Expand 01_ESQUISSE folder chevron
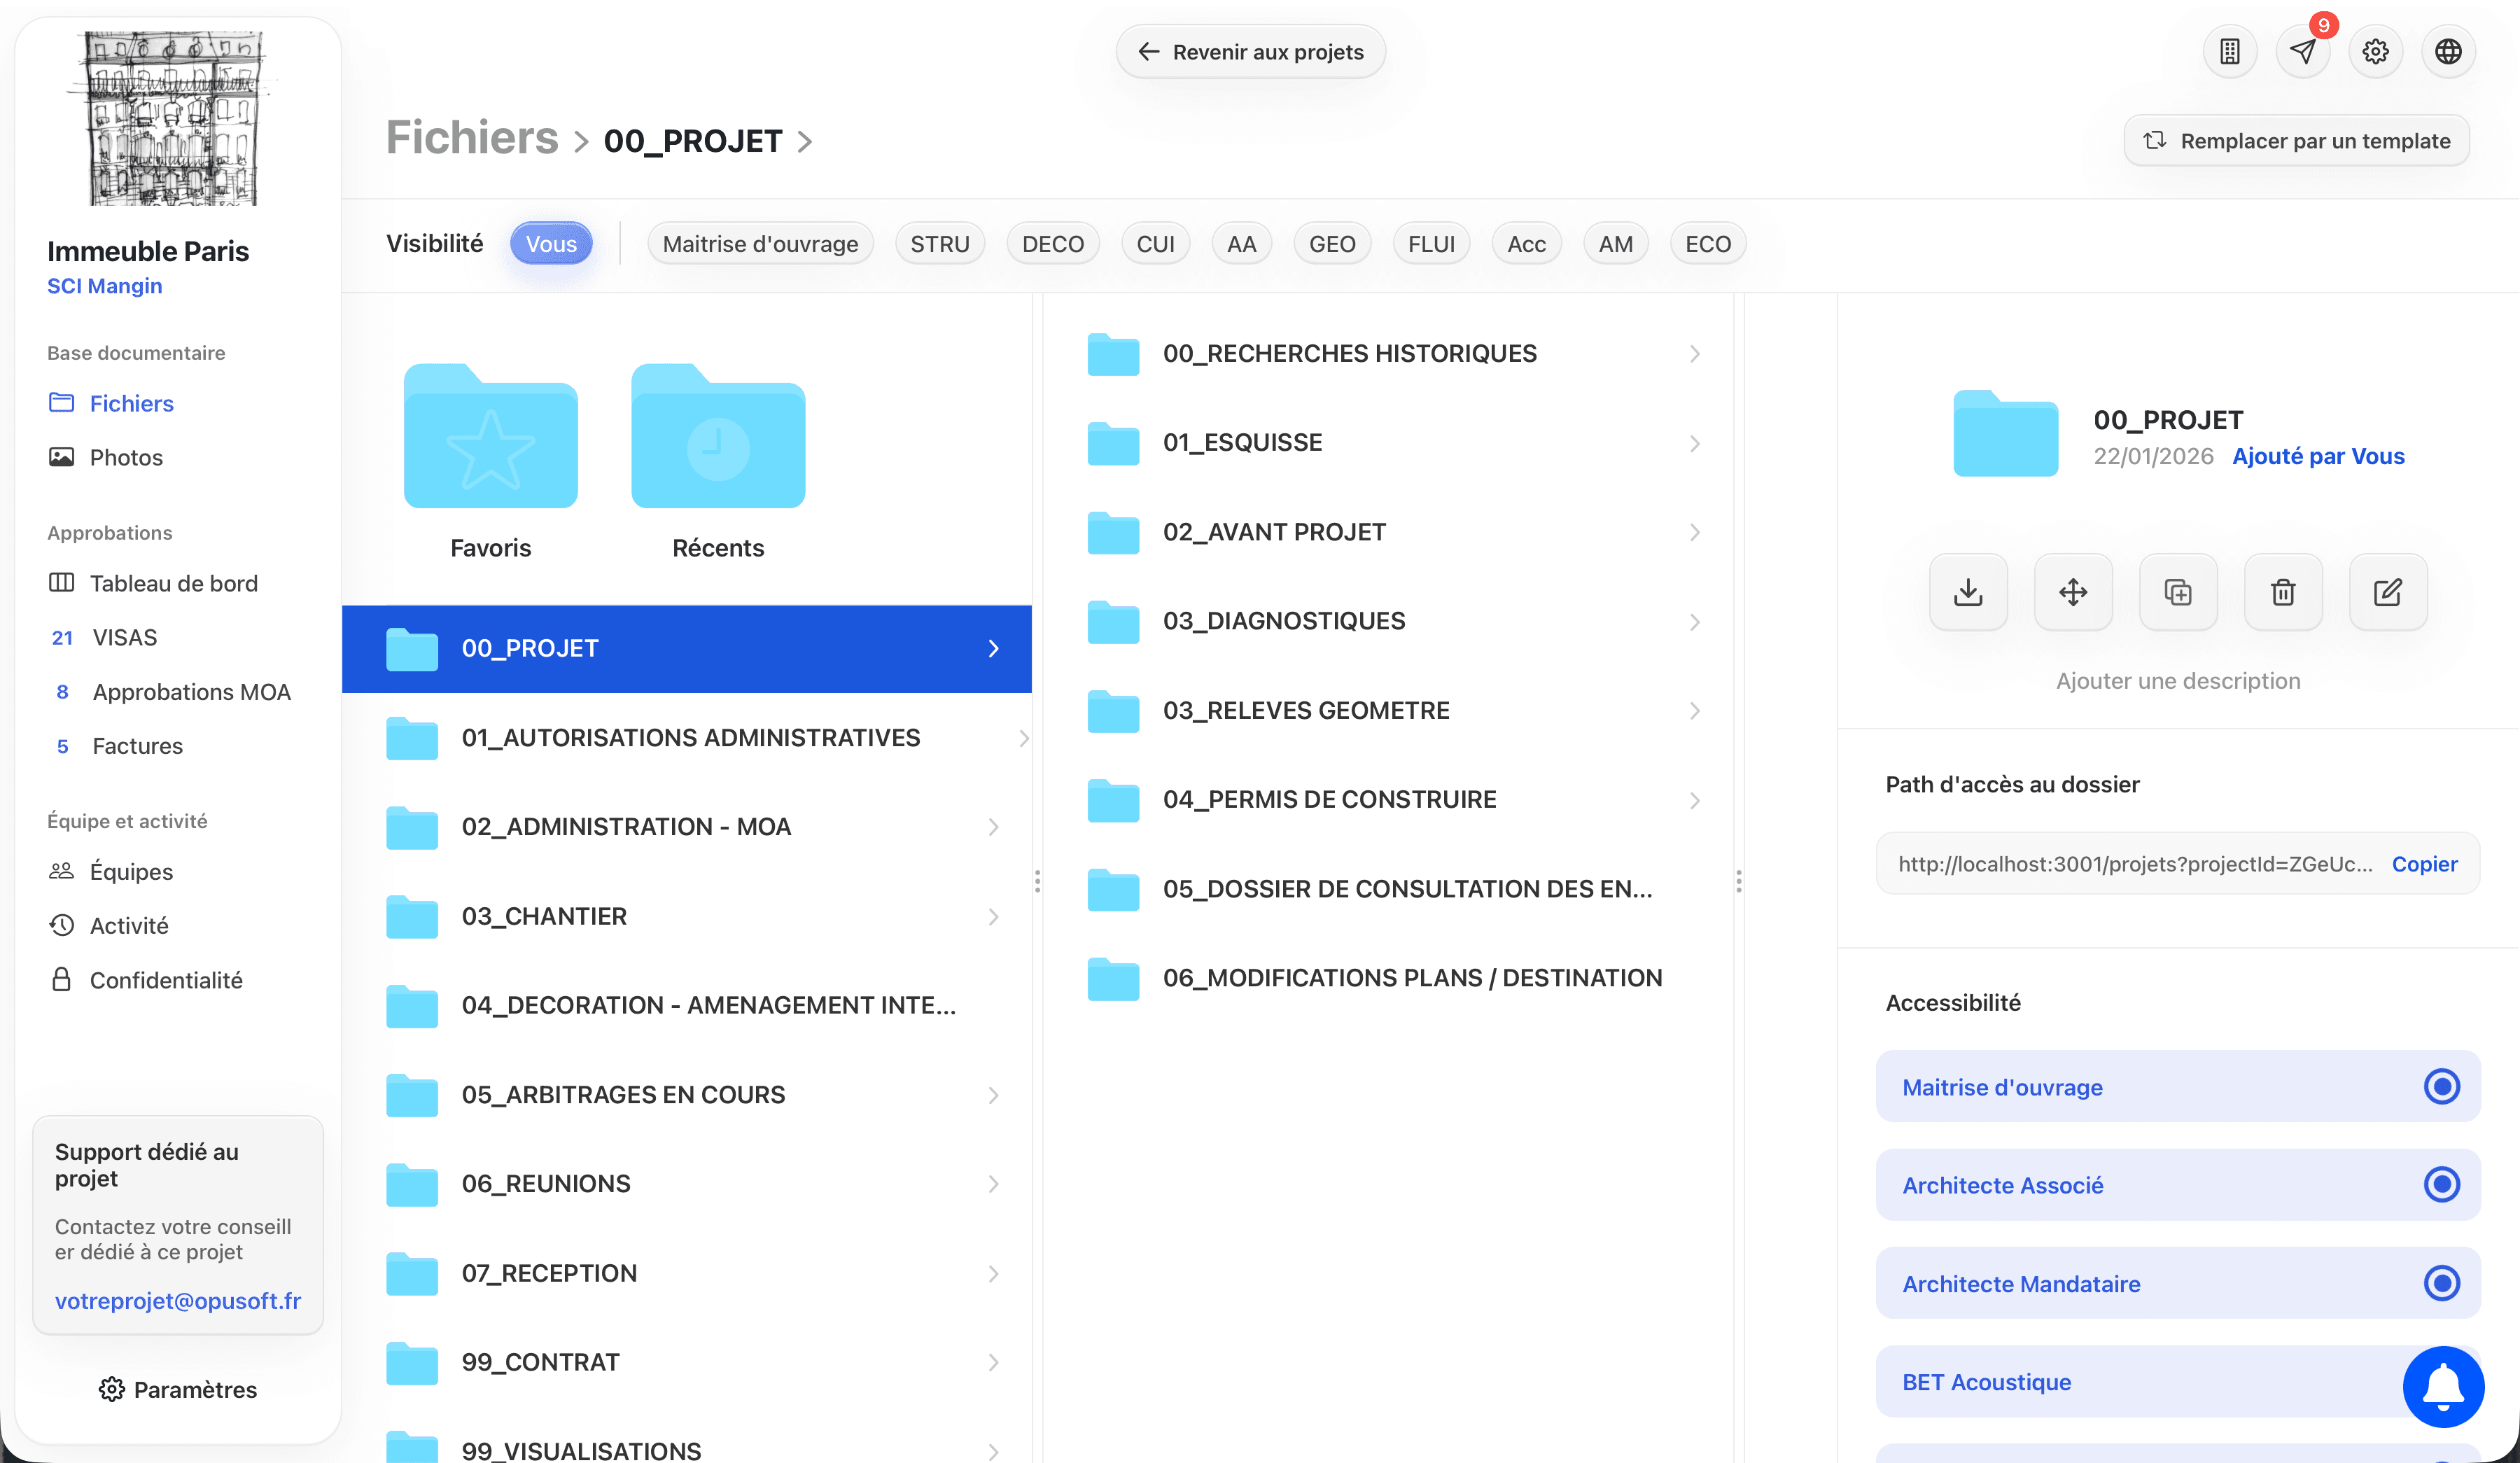Image resolution: width=2520 pixels, height=1463 pixels. pyautogui.click(x=1694, y=443)
